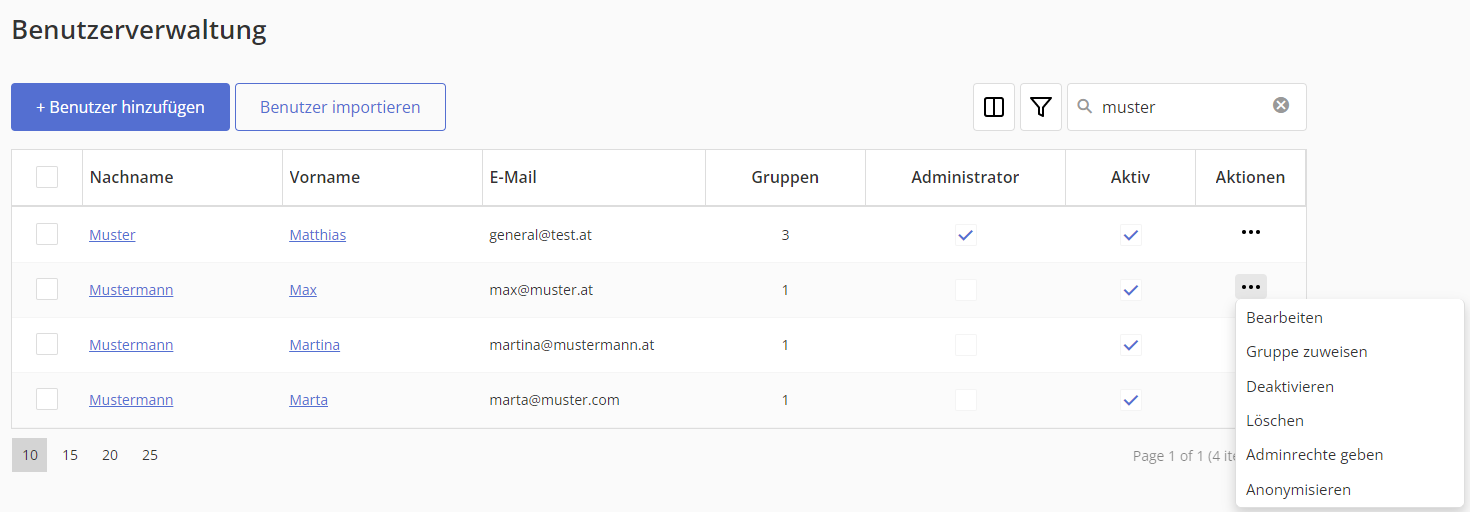The height and width of the screenshot is (512, 1470).
Task: Close the three-dot menu for Max Mustermann
Action: pyautogui.click(x=1250, y=287)
